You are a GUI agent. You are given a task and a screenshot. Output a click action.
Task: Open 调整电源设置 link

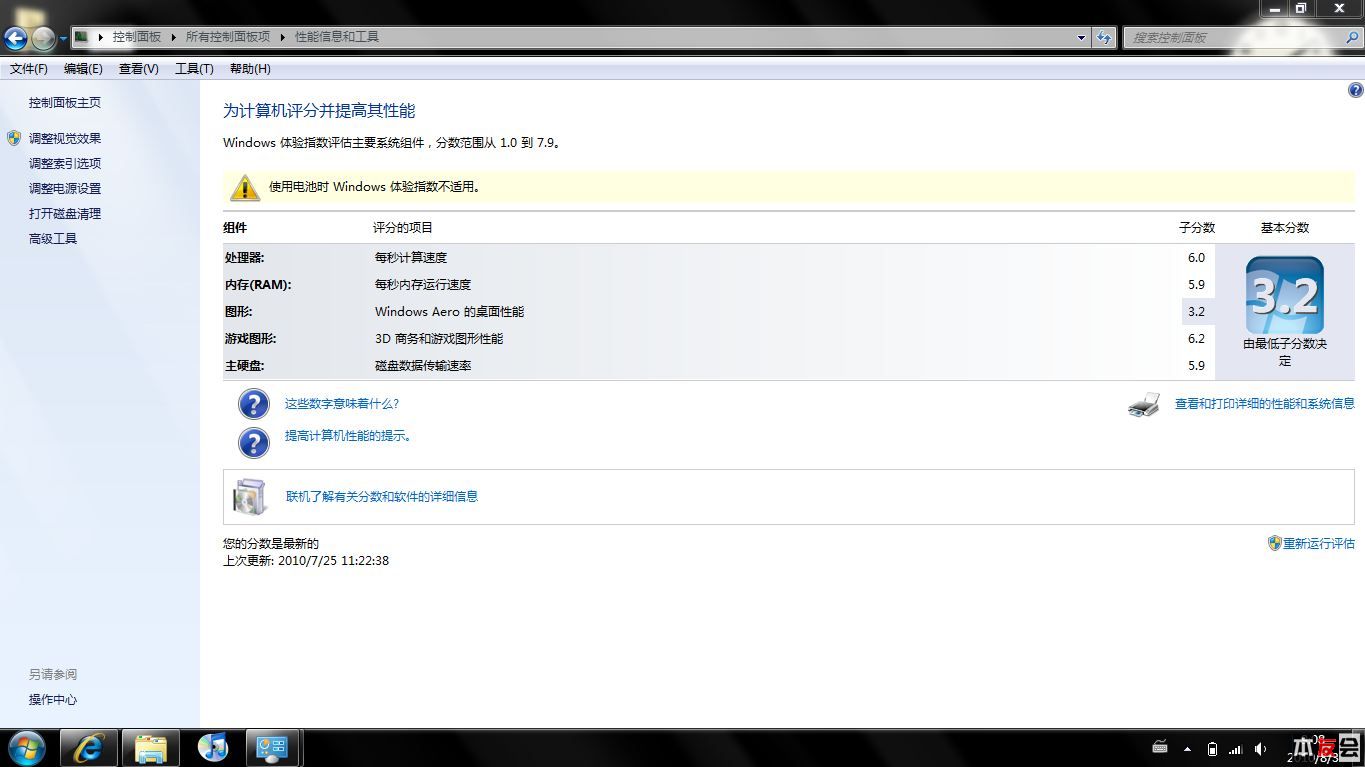point(65,188)
